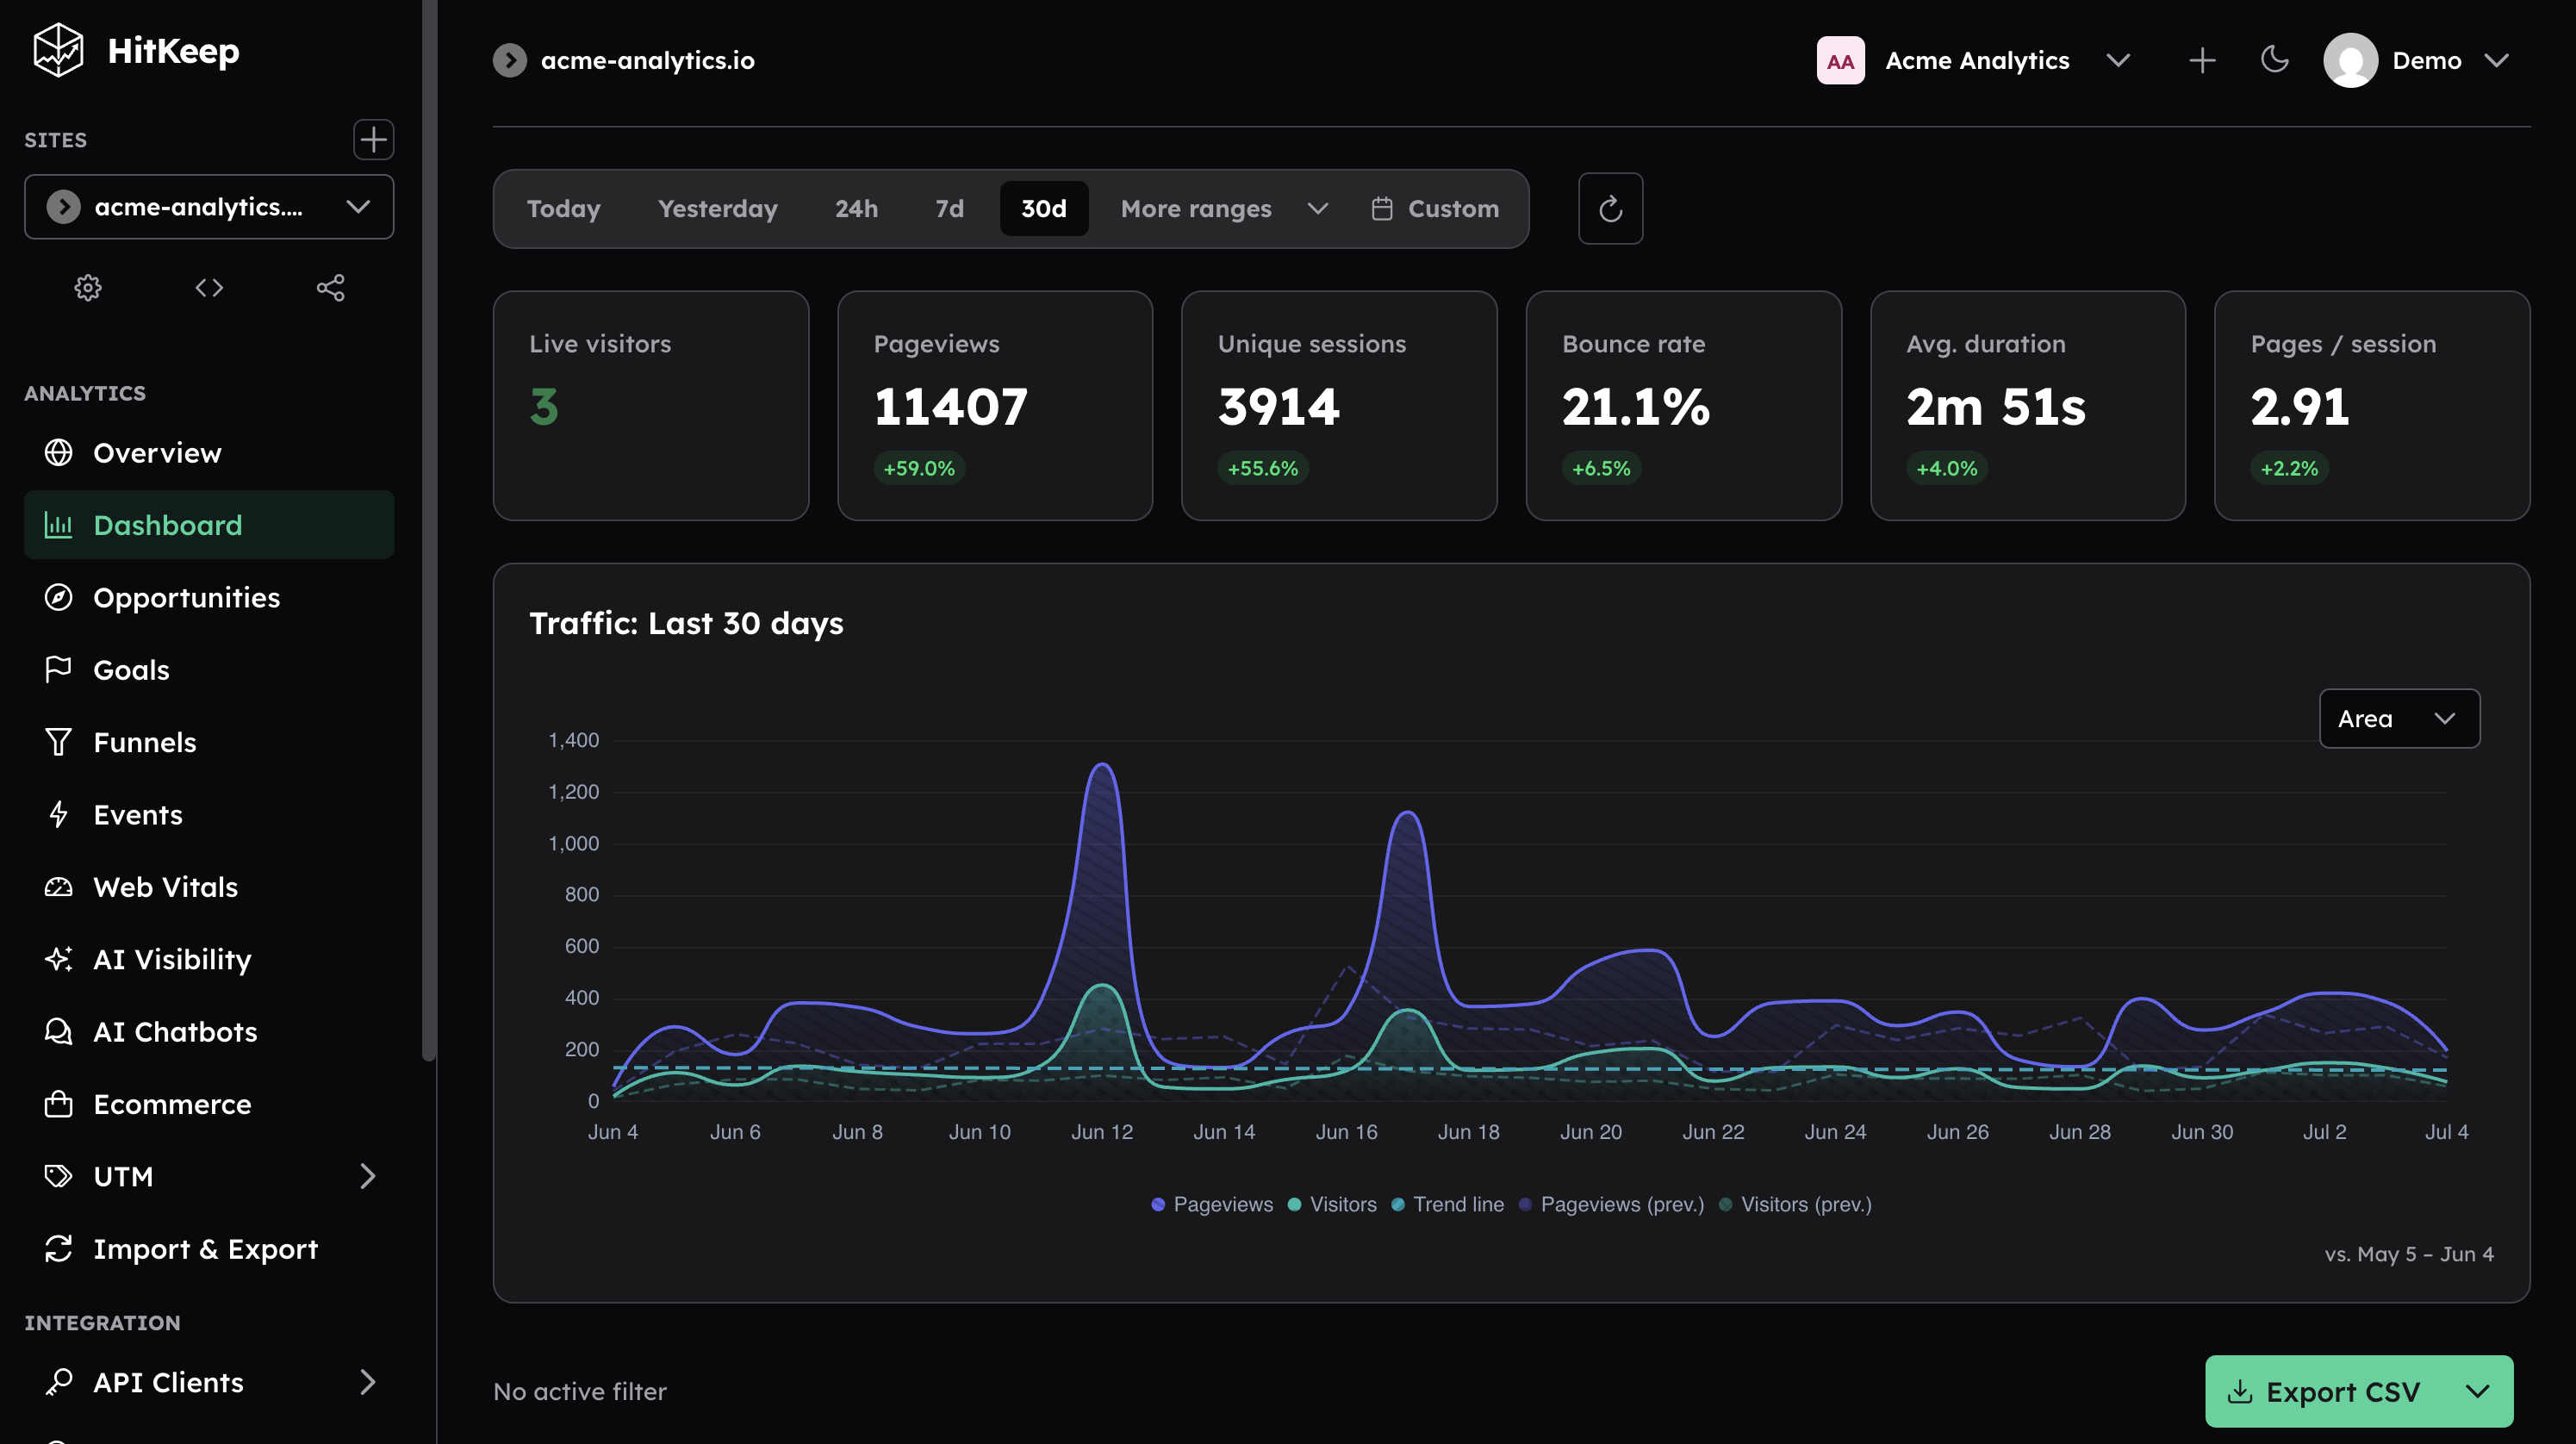
Task: Click the arrow icon beside acme-analytics.io header
Action: (510, 61)
